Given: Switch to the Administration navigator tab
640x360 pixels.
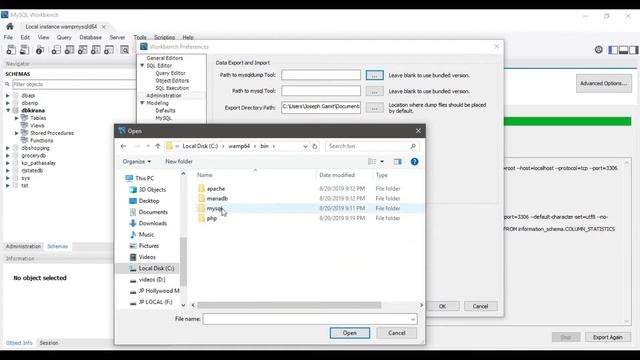Looking at the screenshot, I should point(23,247).
